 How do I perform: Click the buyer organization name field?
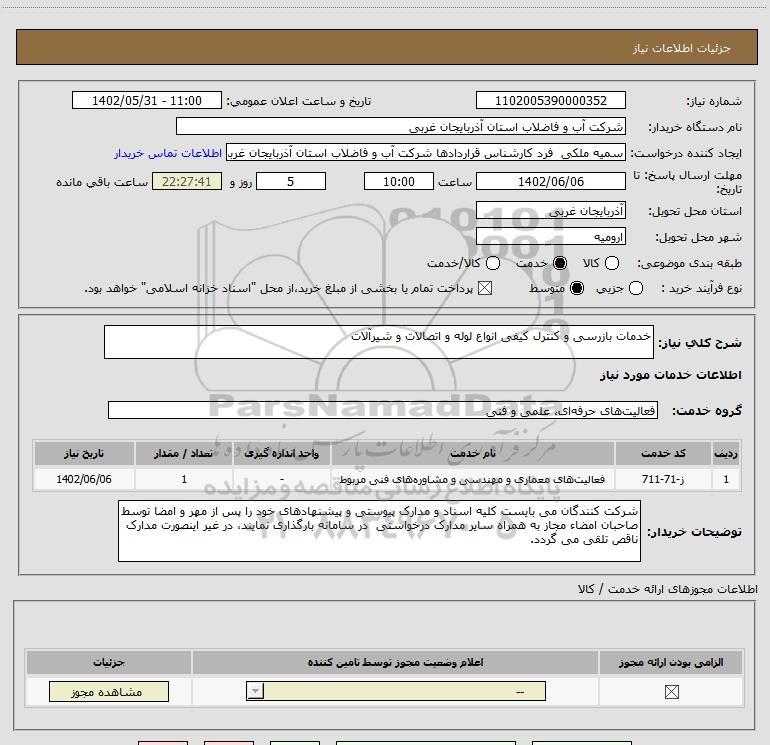(x=401, y=127)
